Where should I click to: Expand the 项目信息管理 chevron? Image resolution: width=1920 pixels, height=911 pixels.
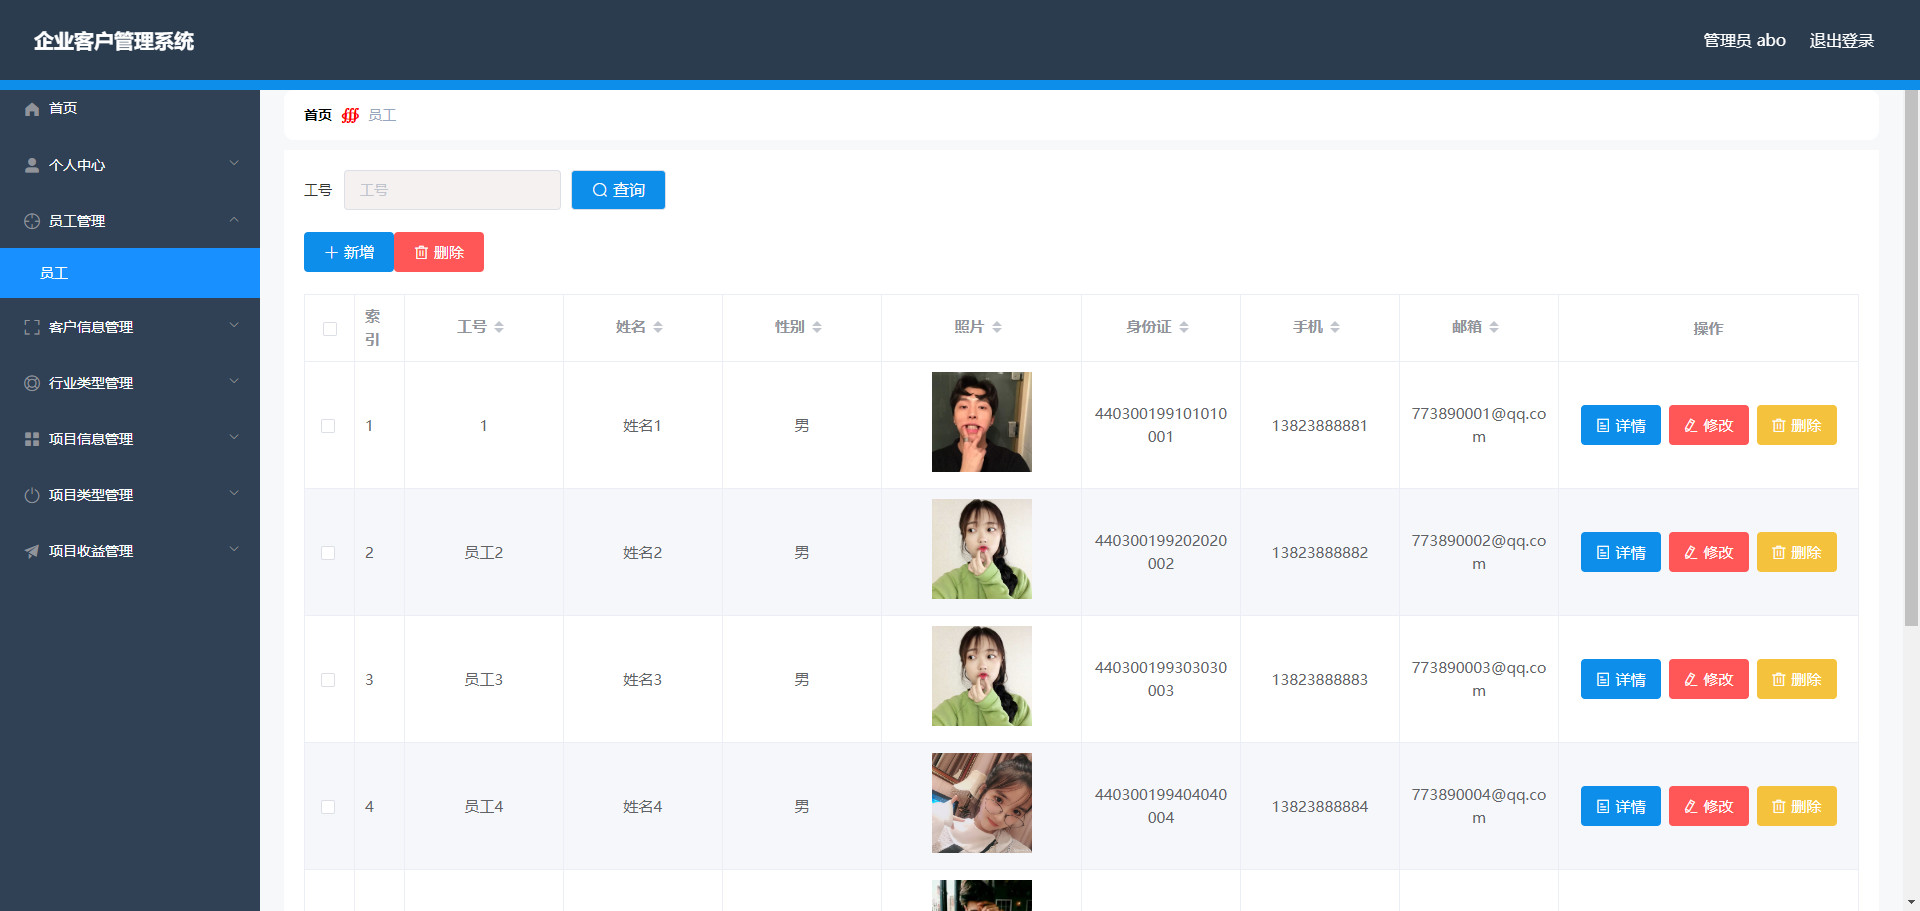pyautogui.click(x=234, y=437)
